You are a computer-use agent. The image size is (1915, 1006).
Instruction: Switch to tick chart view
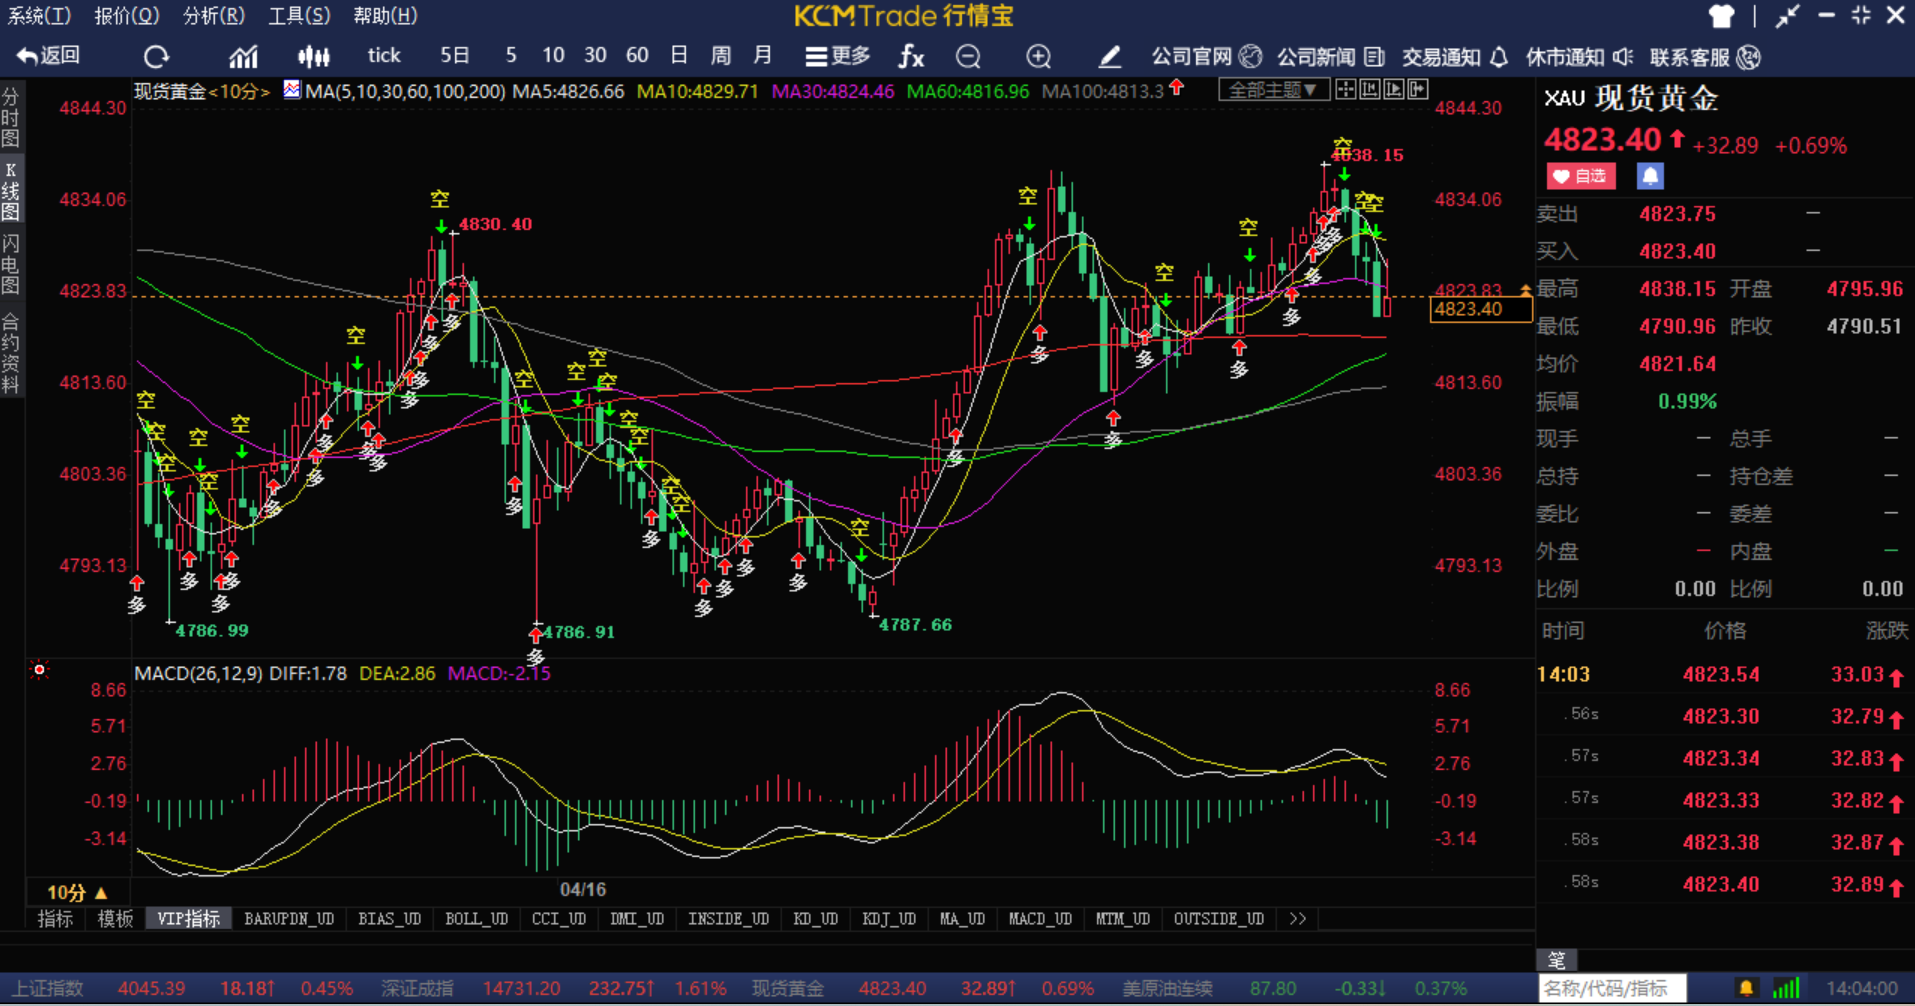pos(384,56)
